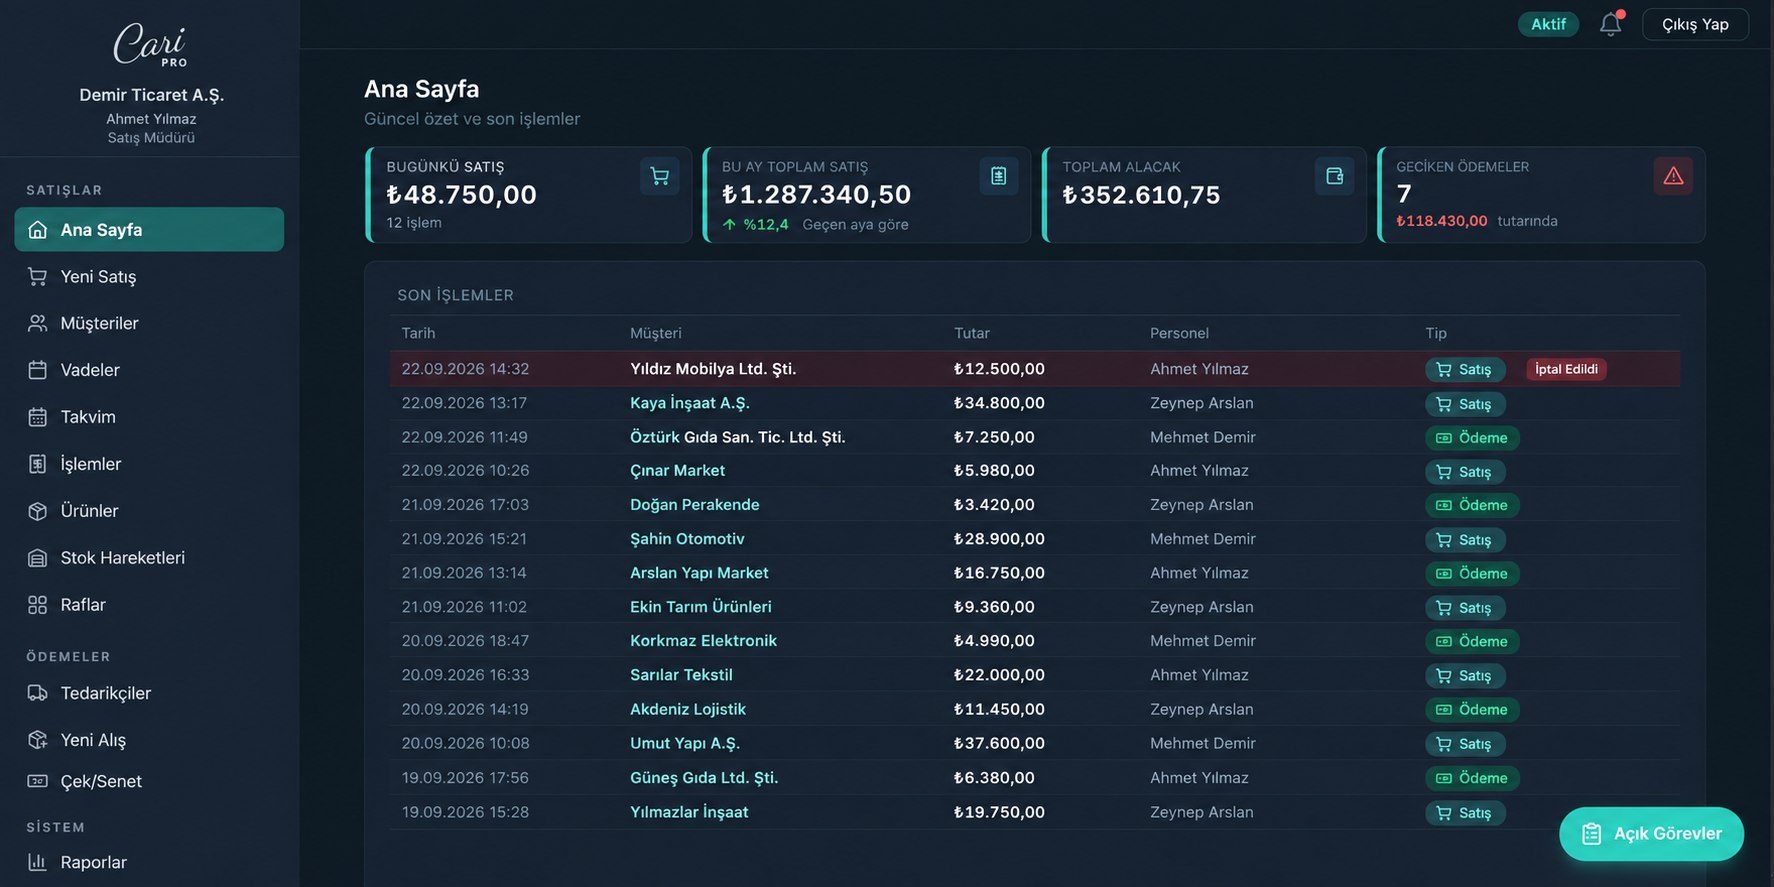The image size is (1774, 887).
Task: Click the %12,4 growth indicator
Action: pyautogui.click(x=756, y=224)
